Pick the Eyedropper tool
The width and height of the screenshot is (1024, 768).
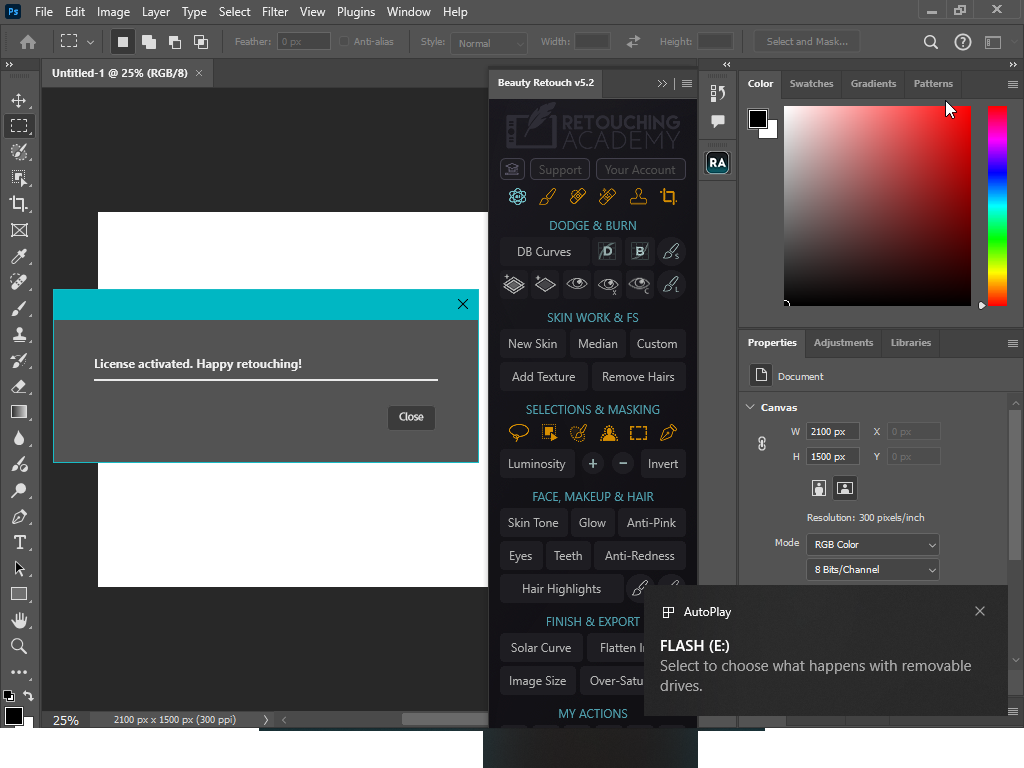pyautogui.click(x=19, y=256)
